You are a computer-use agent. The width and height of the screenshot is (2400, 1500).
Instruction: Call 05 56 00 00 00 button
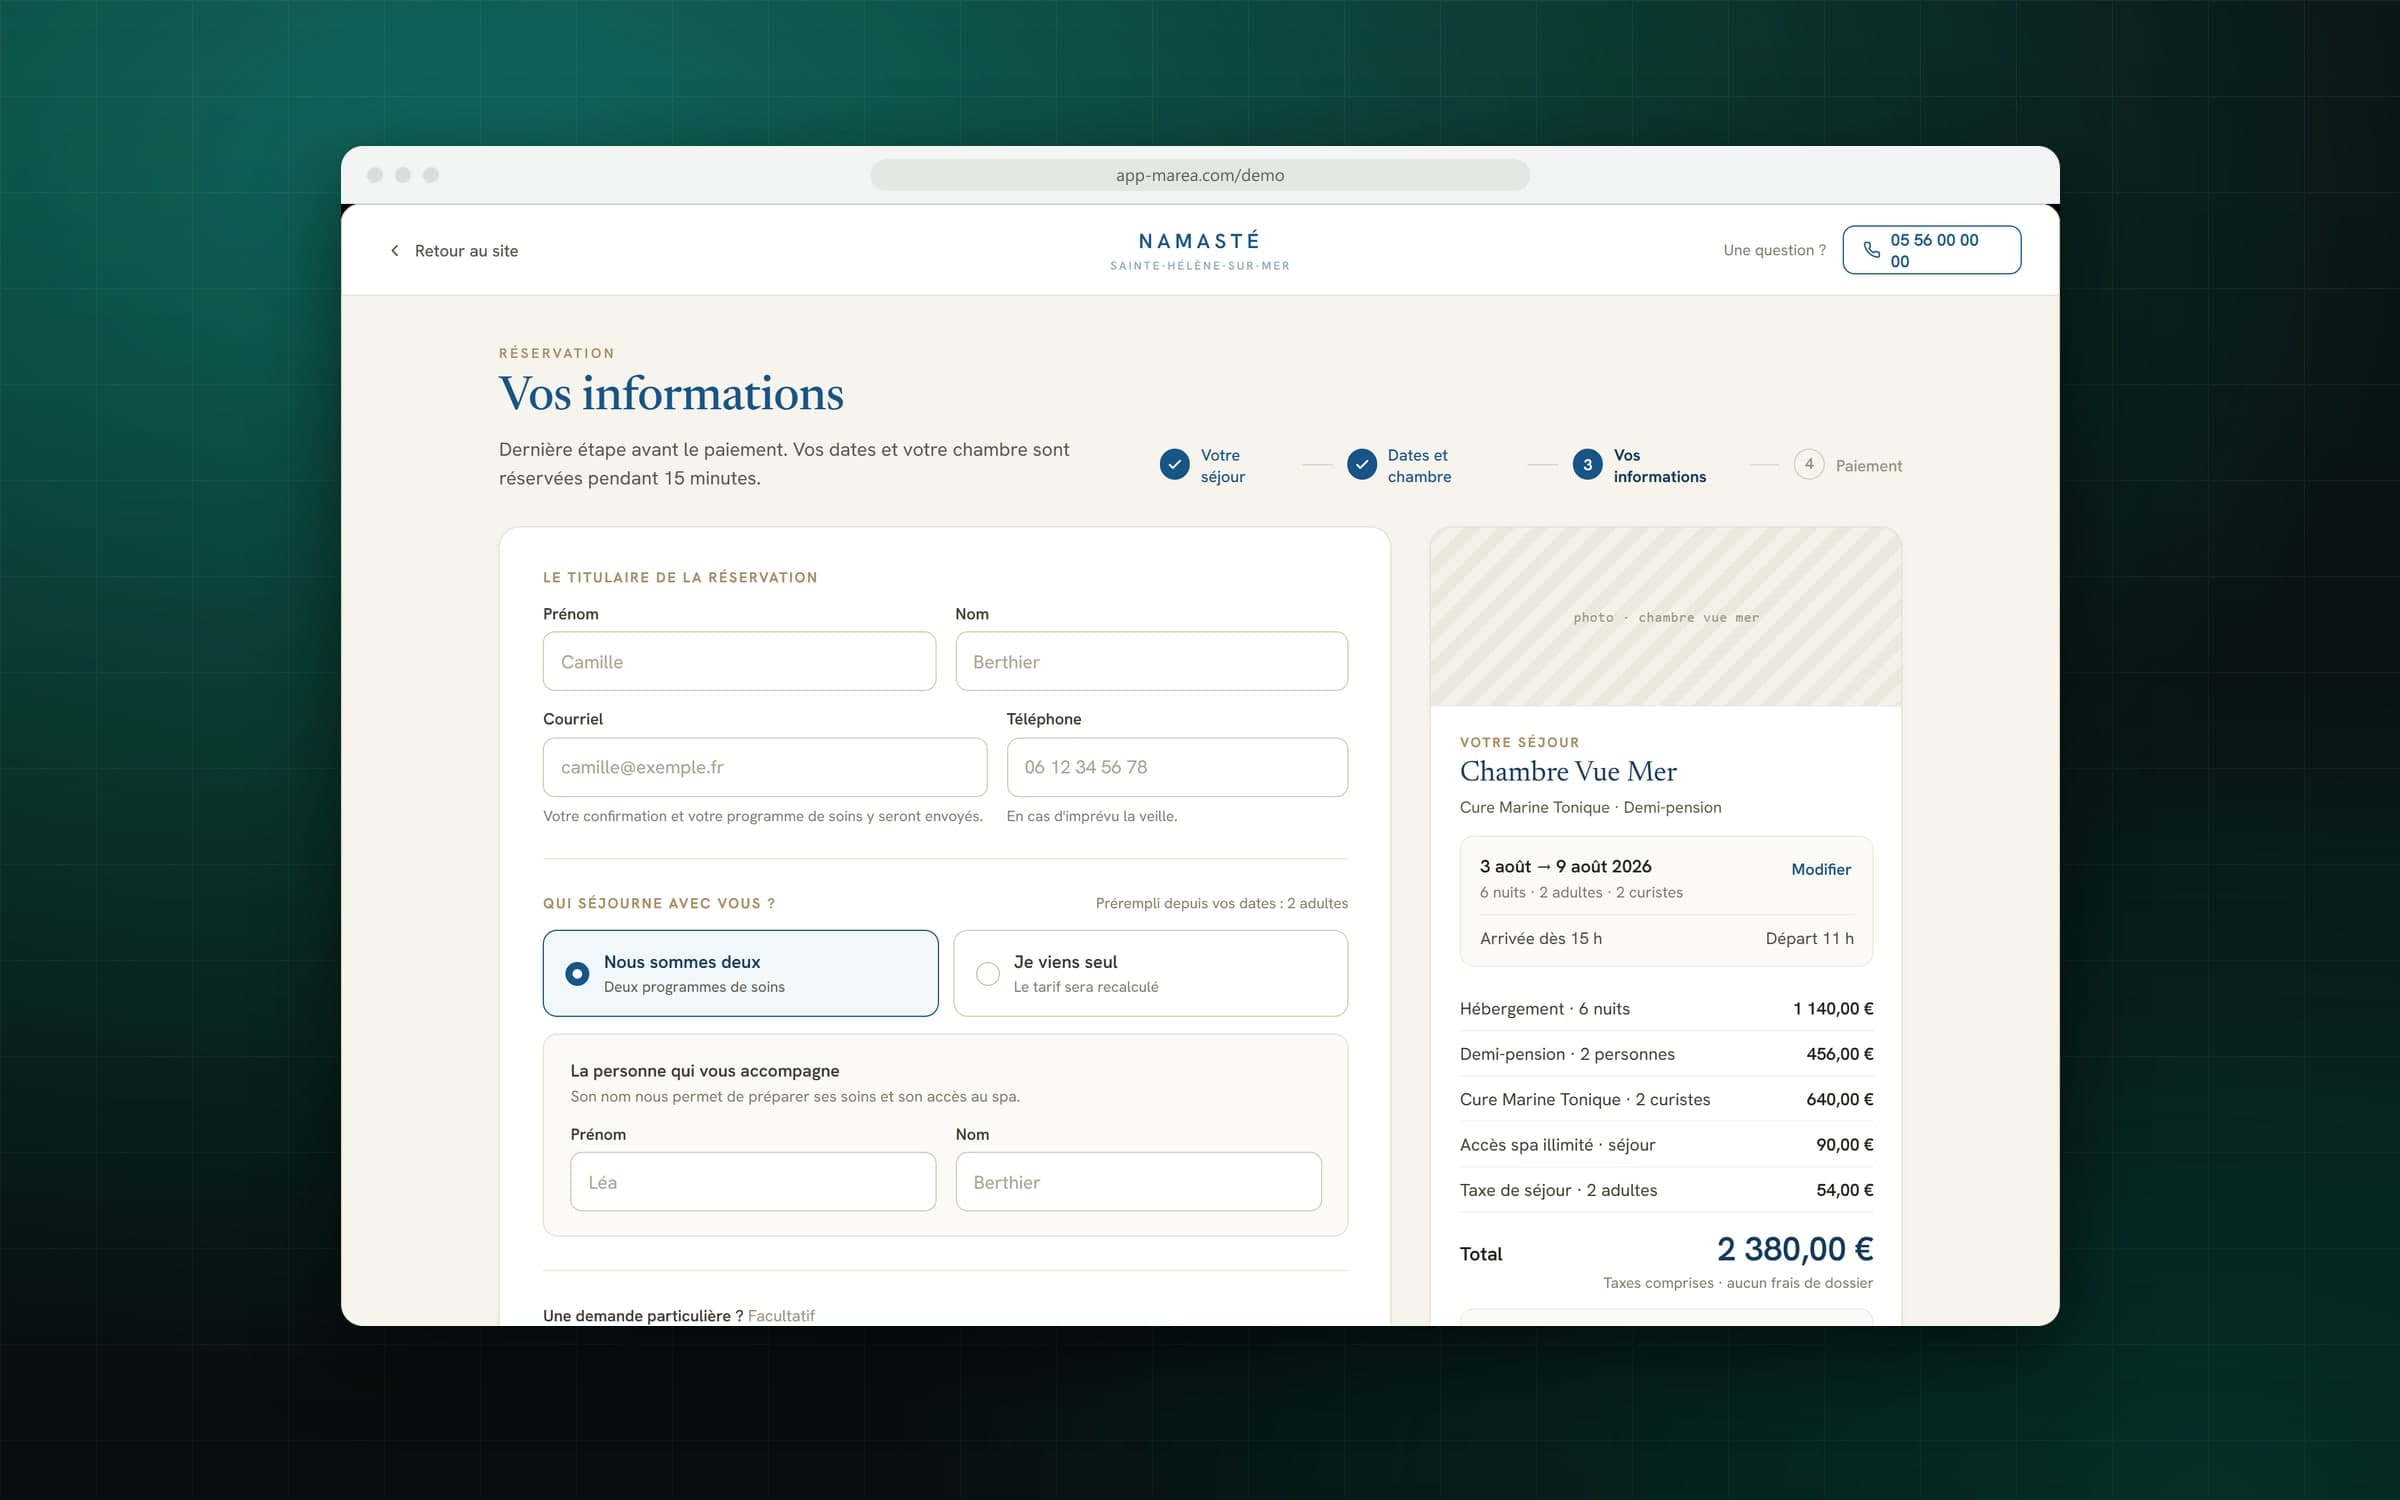click(1932, 250)
